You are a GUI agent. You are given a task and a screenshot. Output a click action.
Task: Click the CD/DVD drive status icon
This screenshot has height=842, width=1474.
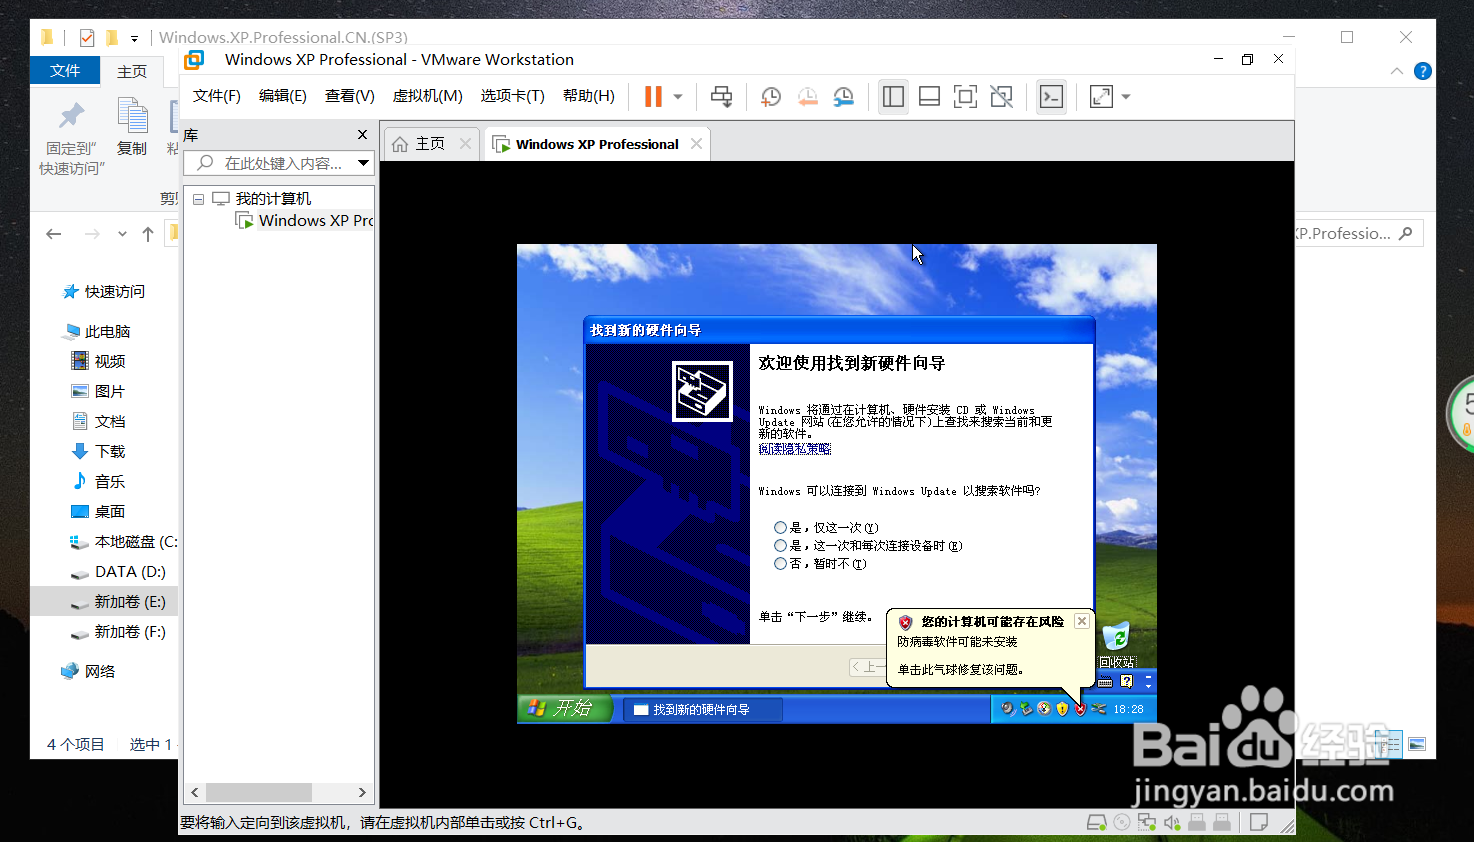[x=1122, y=823]
